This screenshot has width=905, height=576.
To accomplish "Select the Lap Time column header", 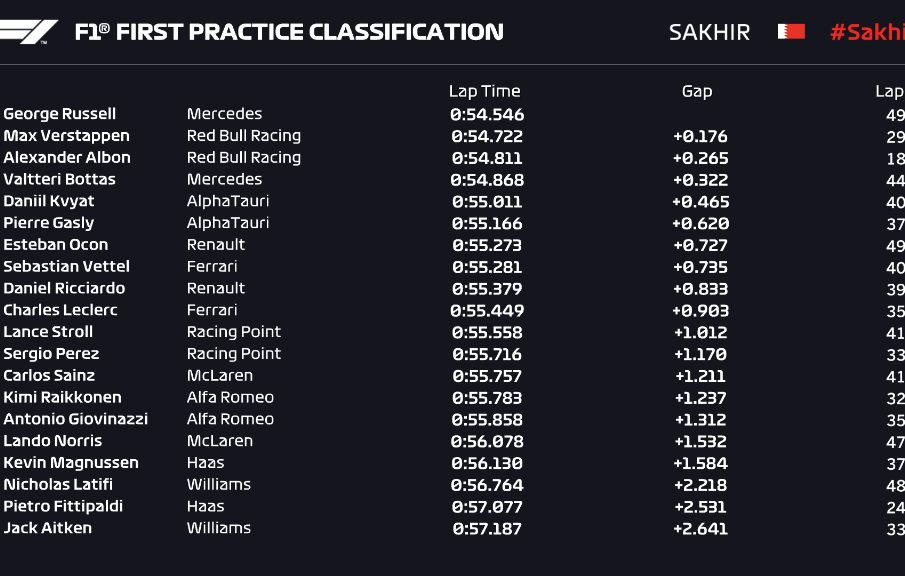I will coord(484,91).
